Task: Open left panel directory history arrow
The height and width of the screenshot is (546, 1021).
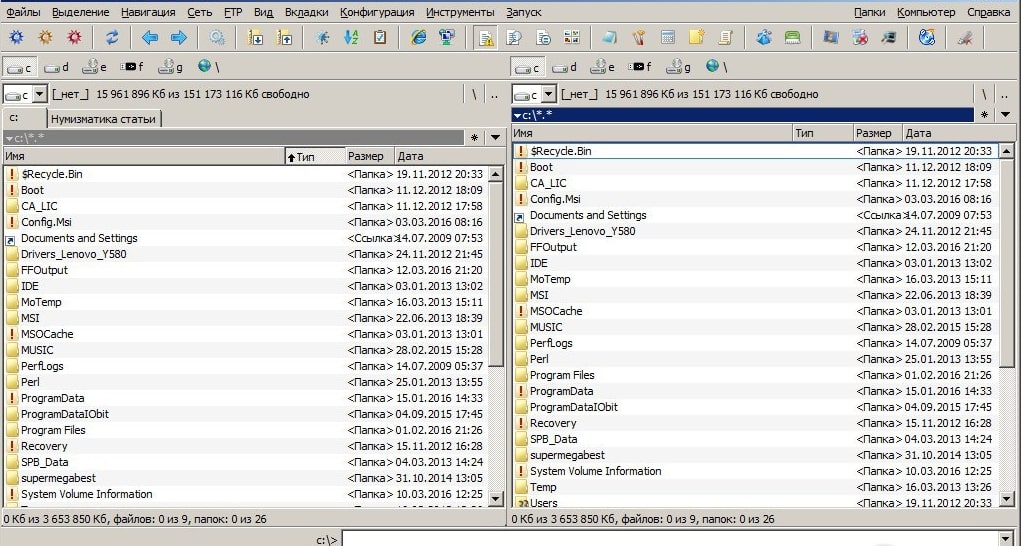Action: click(x=496, y=138)
